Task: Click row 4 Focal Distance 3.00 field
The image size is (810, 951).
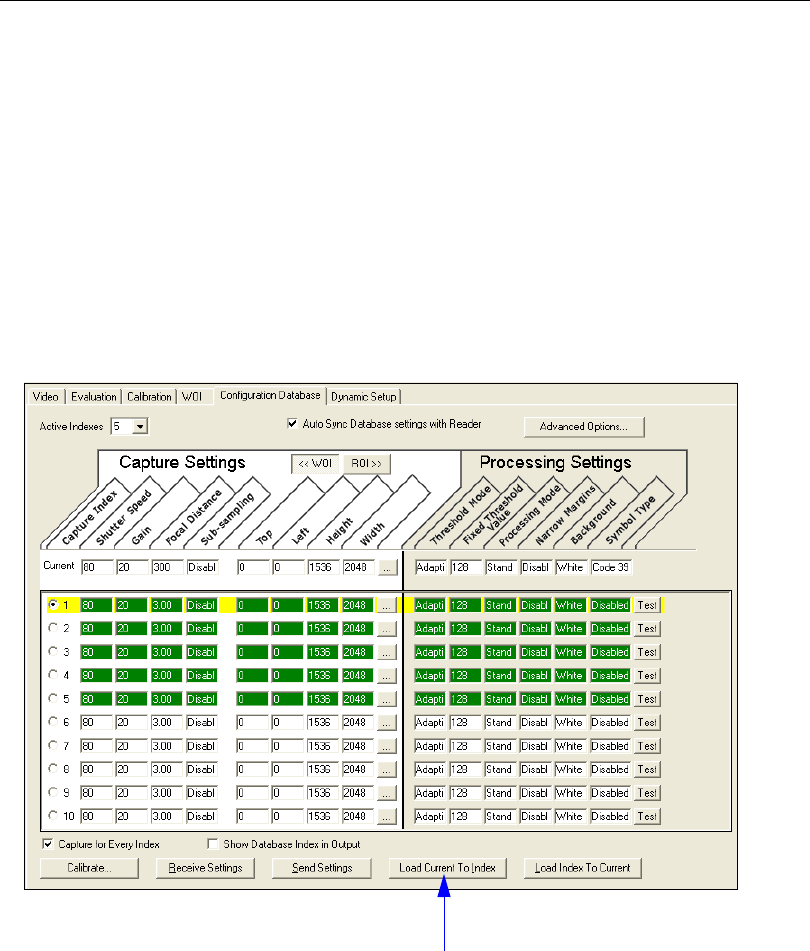Action: (167, 676)
